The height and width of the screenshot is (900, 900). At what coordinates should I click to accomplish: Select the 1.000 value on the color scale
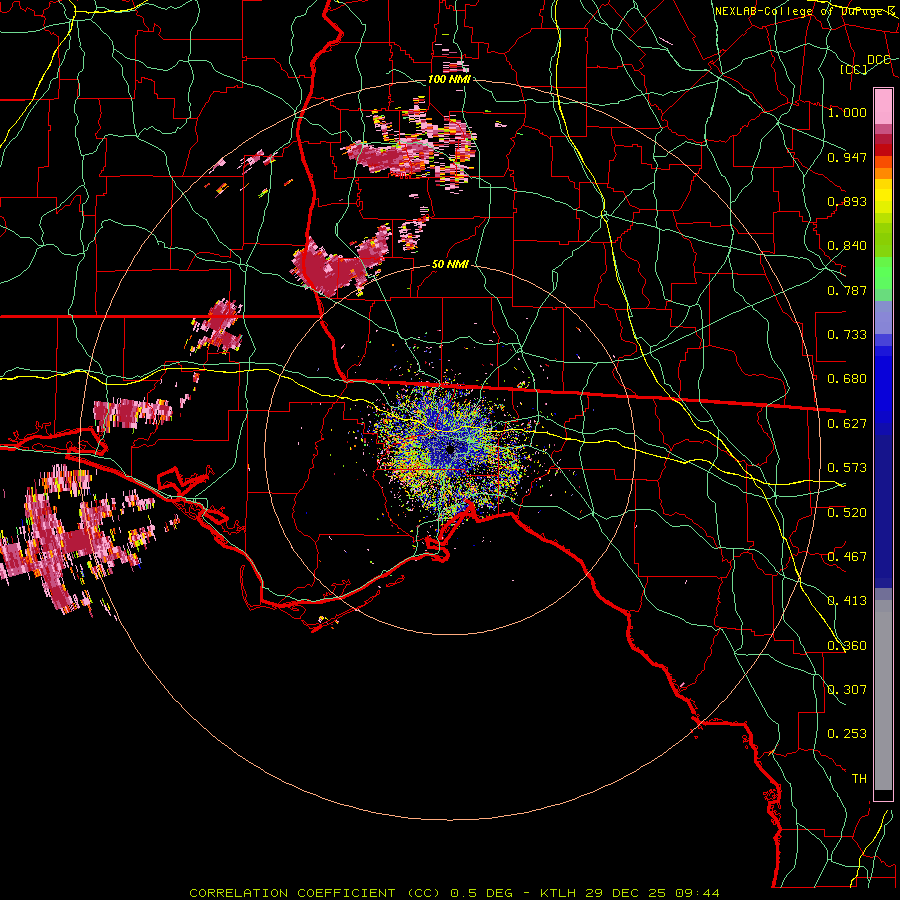click(847, 112)
